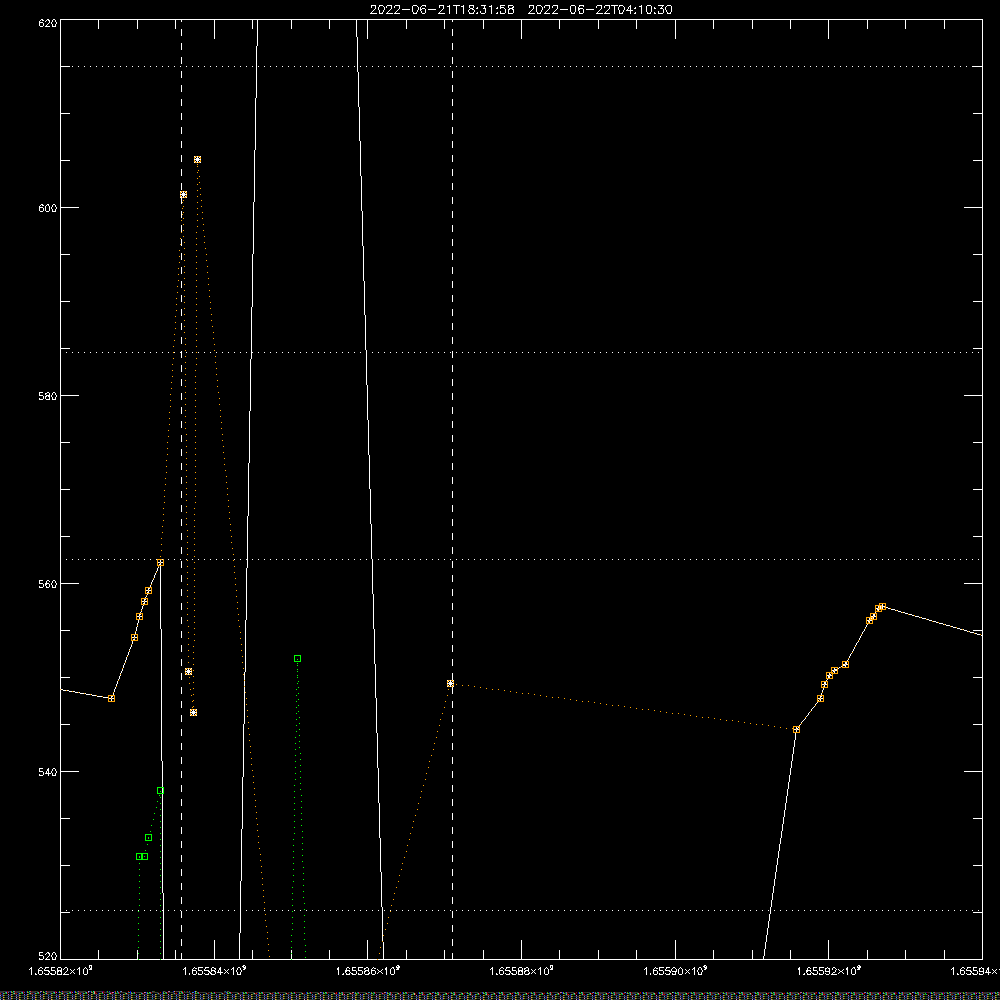Select the orange data point at 562 on dotted line
Screen dimensions: 1000x1000
(x=161, y=562)
